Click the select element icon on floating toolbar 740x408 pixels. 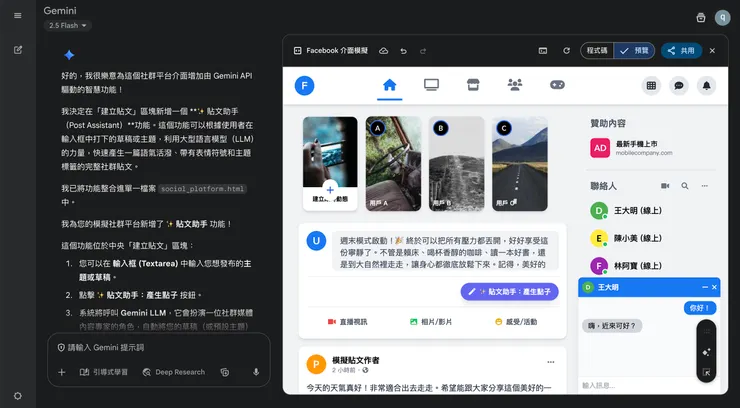706,372
